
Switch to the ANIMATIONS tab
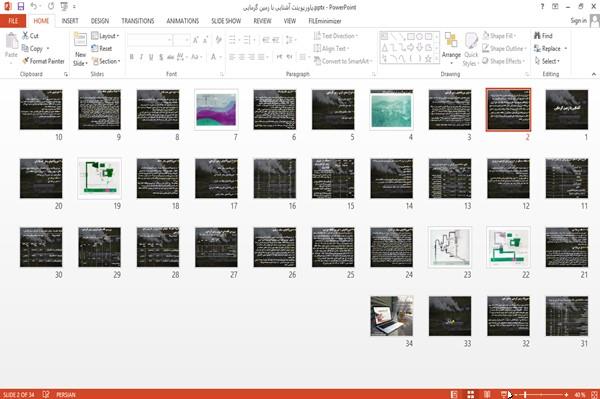[183, 21]
